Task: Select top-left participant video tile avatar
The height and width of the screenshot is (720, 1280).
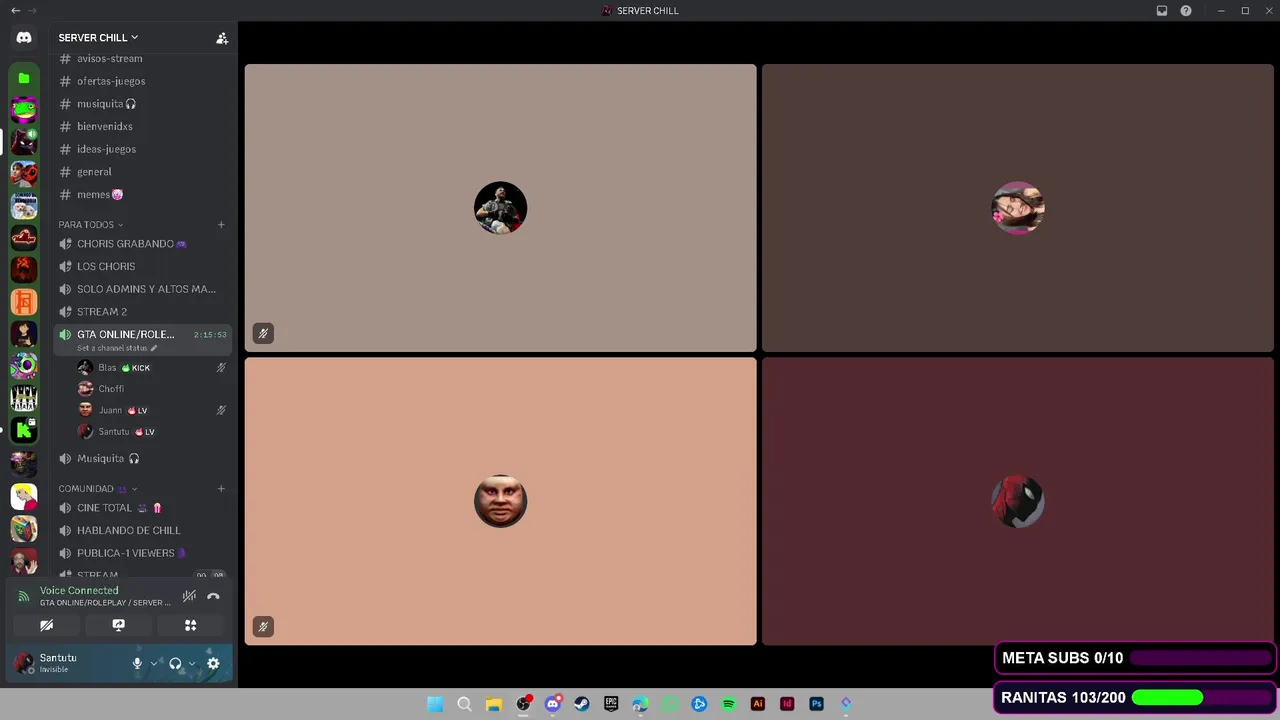Action: (x=500, y=208)
